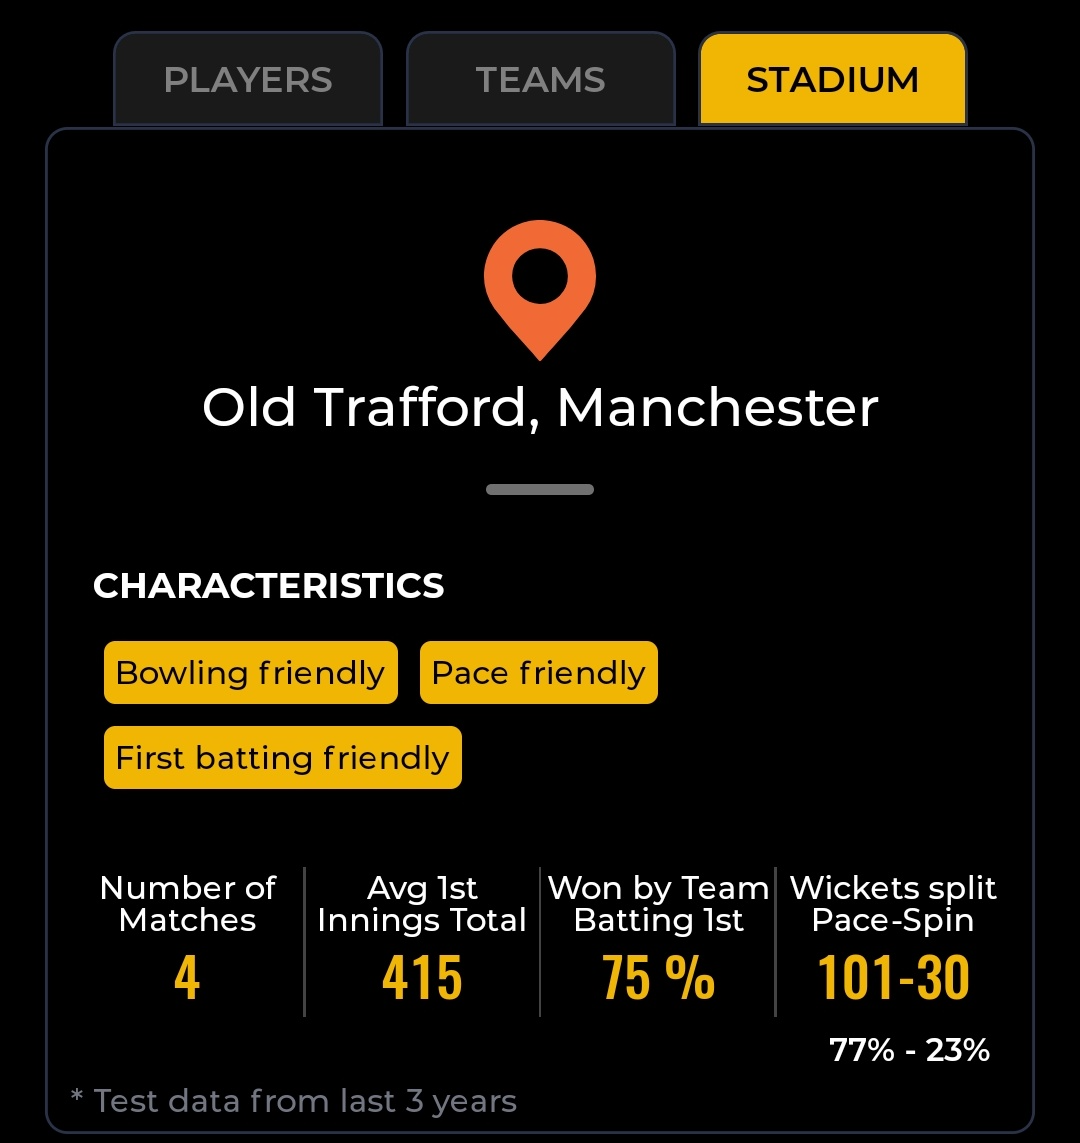Select the STADIUM tab
The height and width of the screenshot is (1143, 1080).
tap(832, 80)
